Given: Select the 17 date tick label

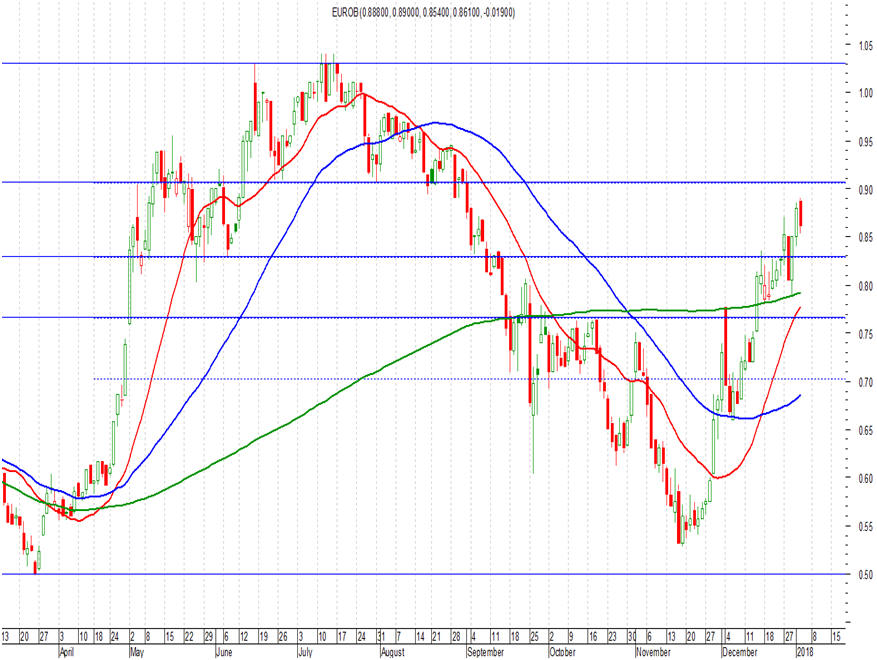Looking at the screenshot, I should click(342, 637).
